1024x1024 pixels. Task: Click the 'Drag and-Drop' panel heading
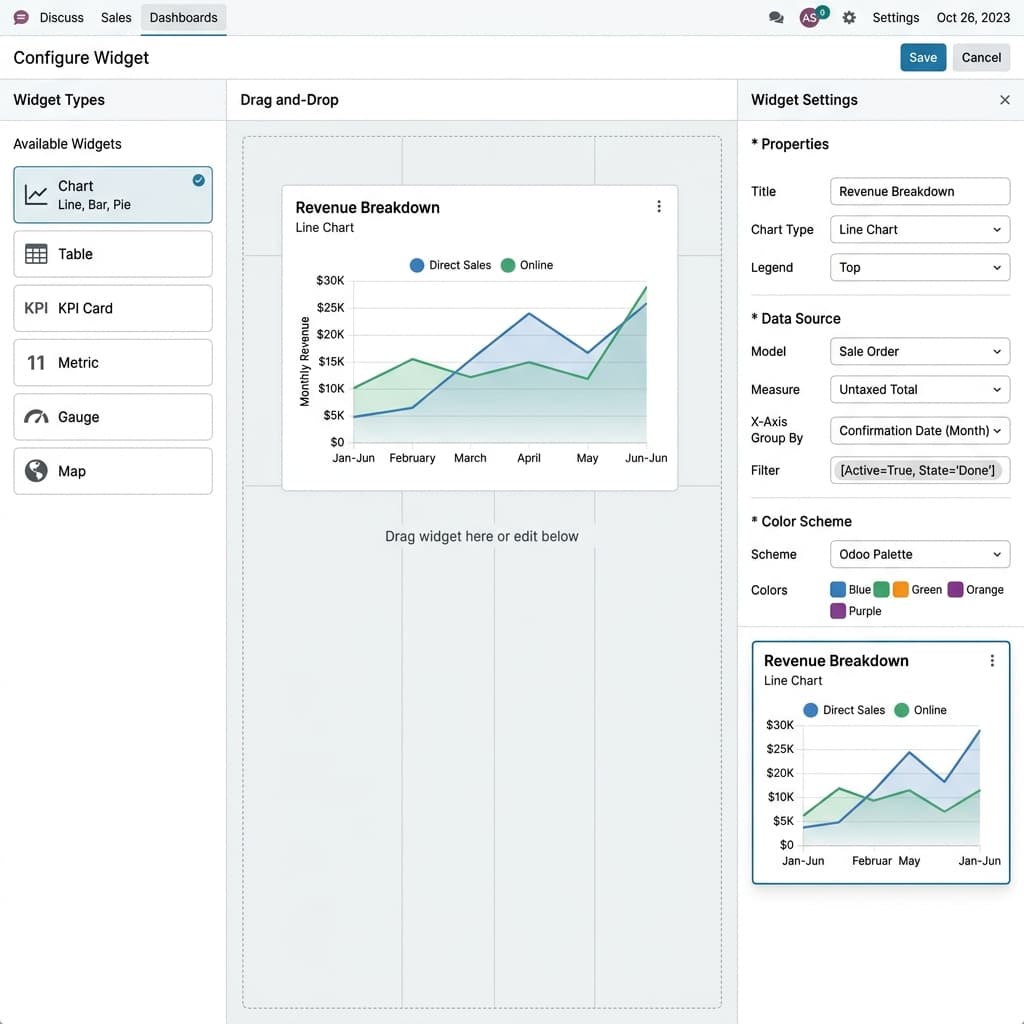click(x=289, y=100)
